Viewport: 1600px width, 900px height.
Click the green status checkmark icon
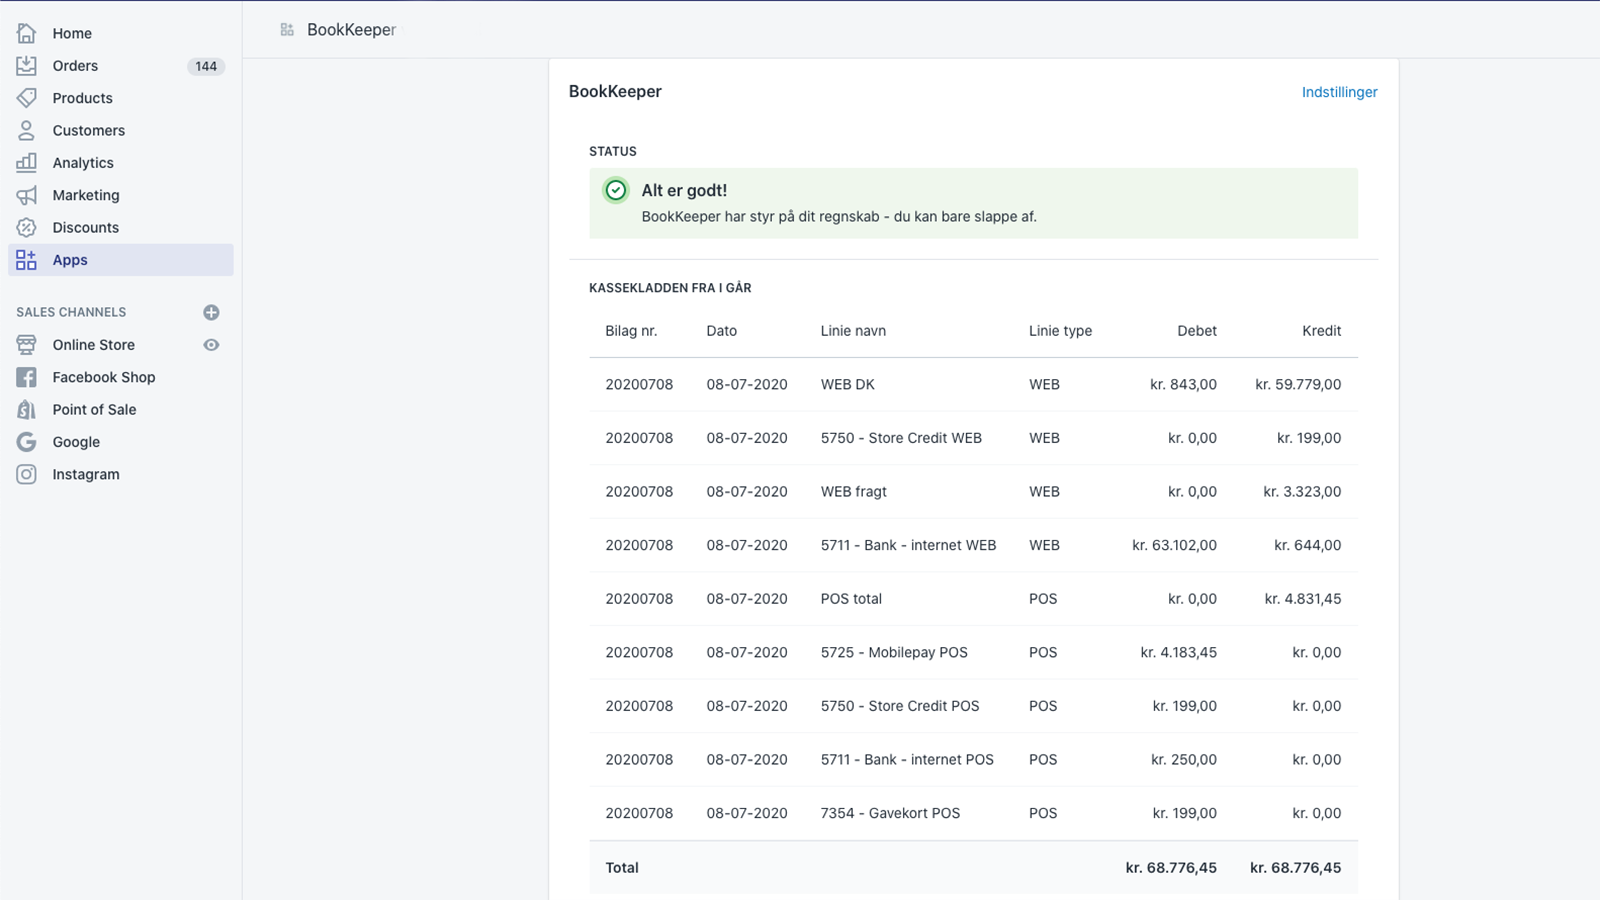616,190
